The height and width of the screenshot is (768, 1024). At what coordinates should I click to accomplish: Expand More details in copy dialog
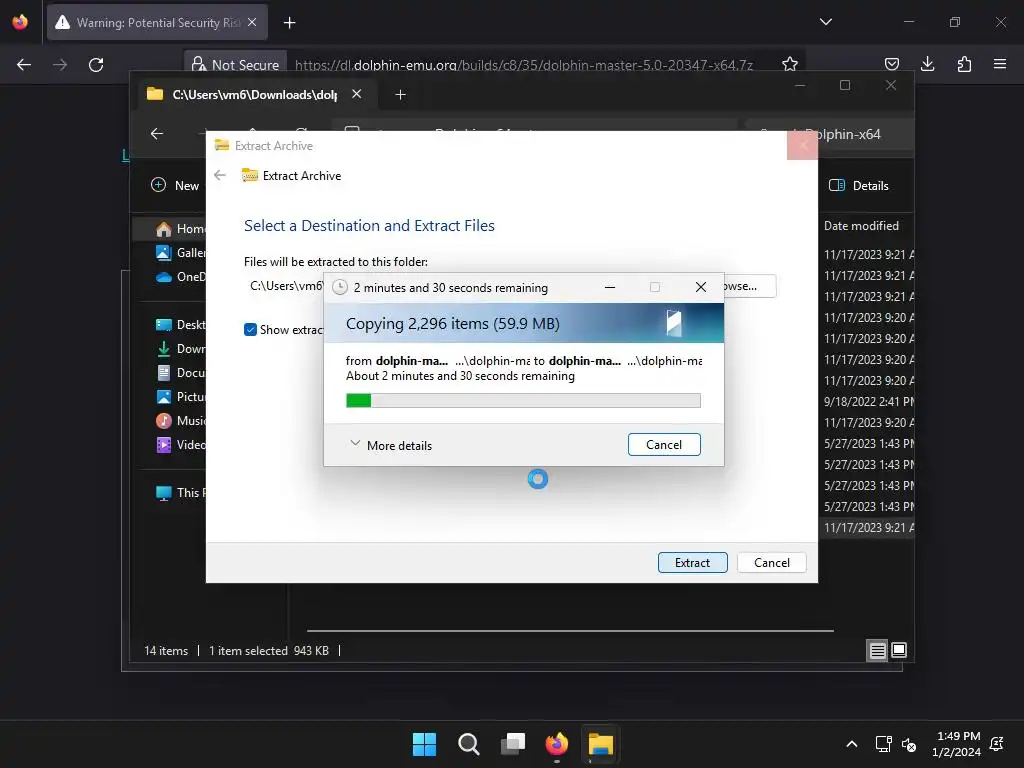click(391, 445)
